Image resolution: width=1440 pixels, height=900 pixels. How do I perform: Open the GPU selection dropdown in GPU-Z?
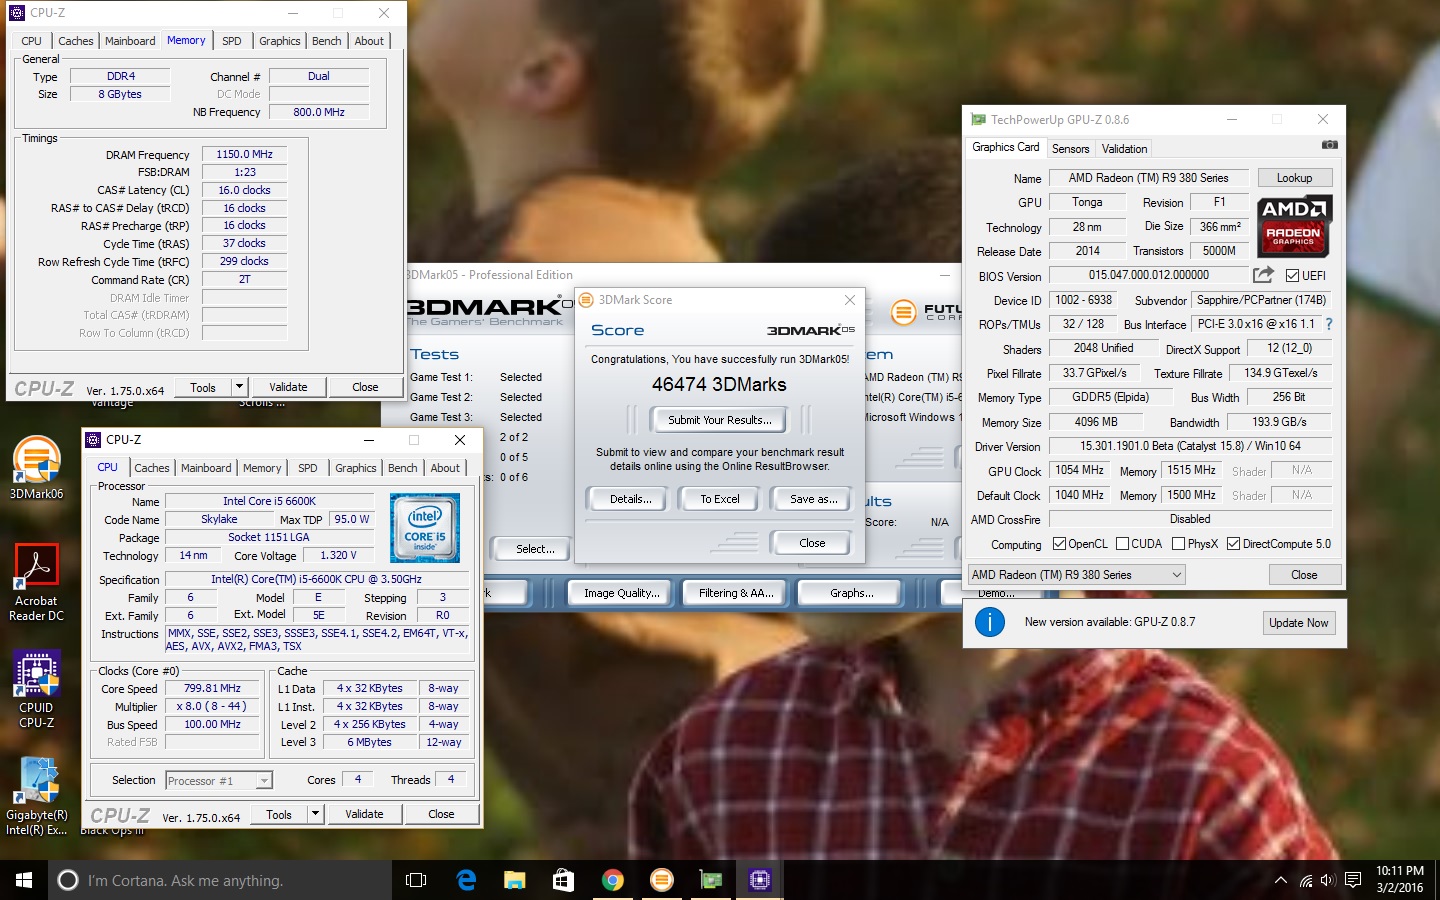point(1076,574)
